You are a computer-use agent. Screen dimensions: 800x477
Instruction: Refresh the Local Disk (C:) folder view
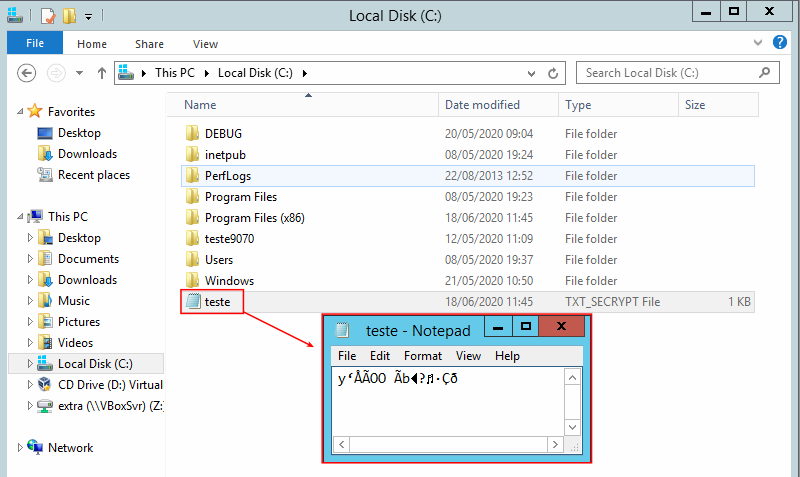tap(553, 73)
